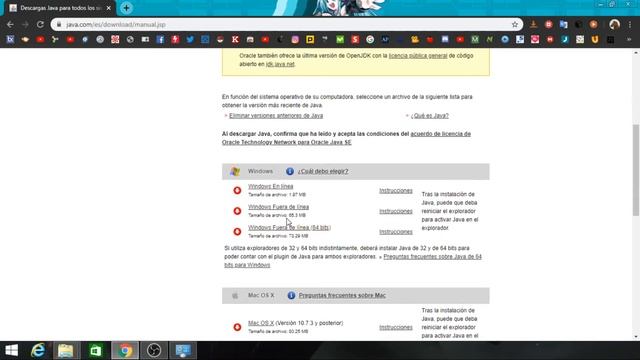Open the Google Translate extension icon
640x360 pixels.
[564, 24]
